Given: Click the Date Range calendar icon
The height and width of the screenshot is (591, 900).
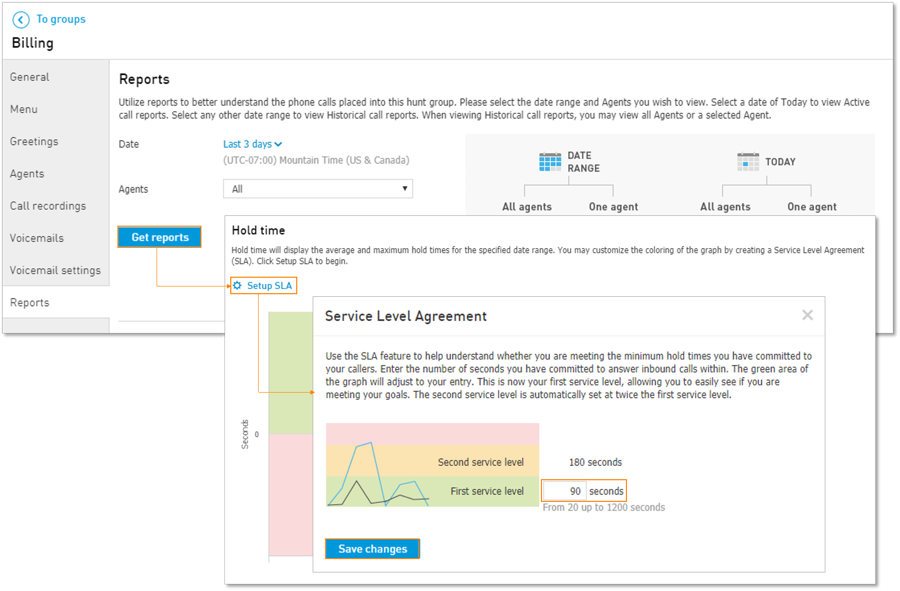Looking at the screenshot, I should [x=550, y=162].
